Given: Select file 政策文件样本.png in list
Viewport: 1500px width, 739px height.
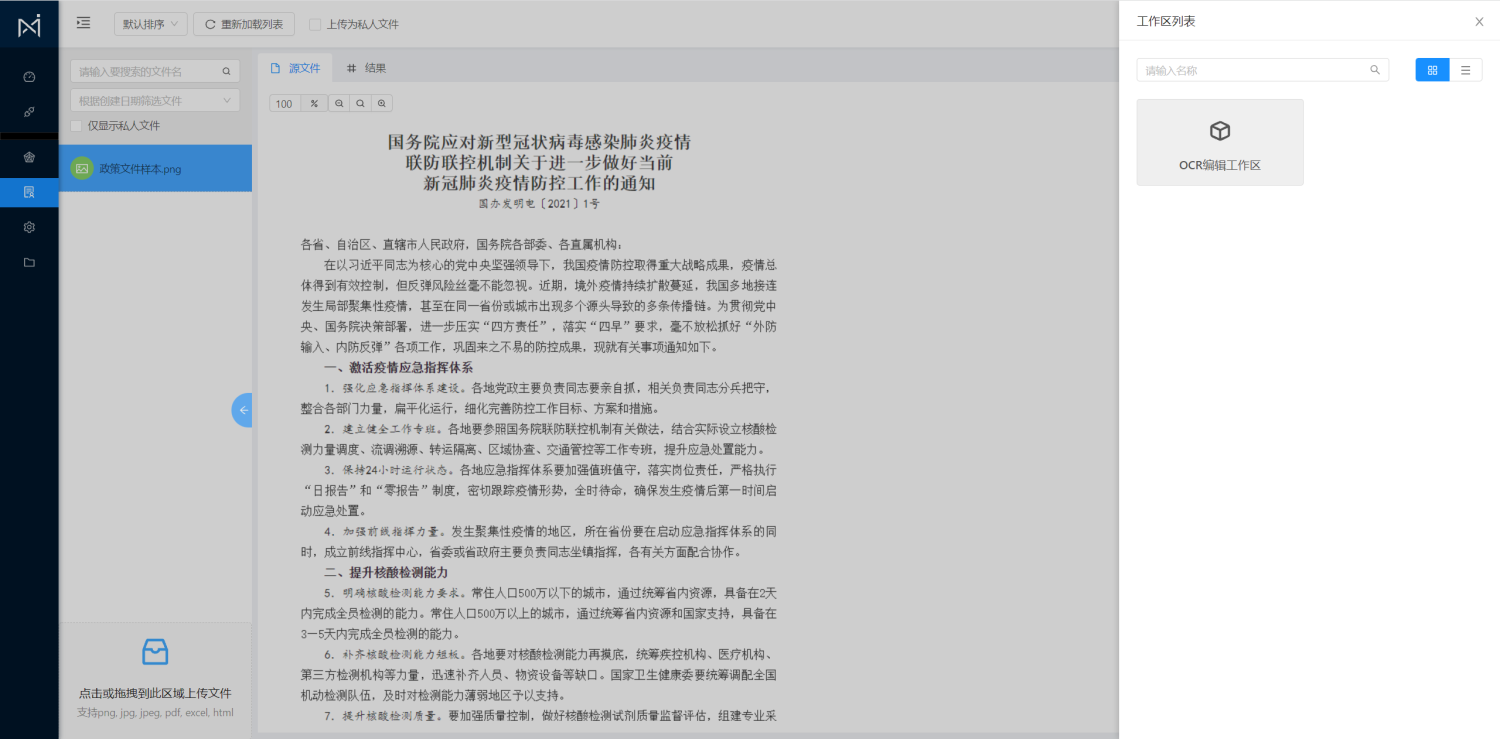Looking at the screenshot, I should click(155, 168).
